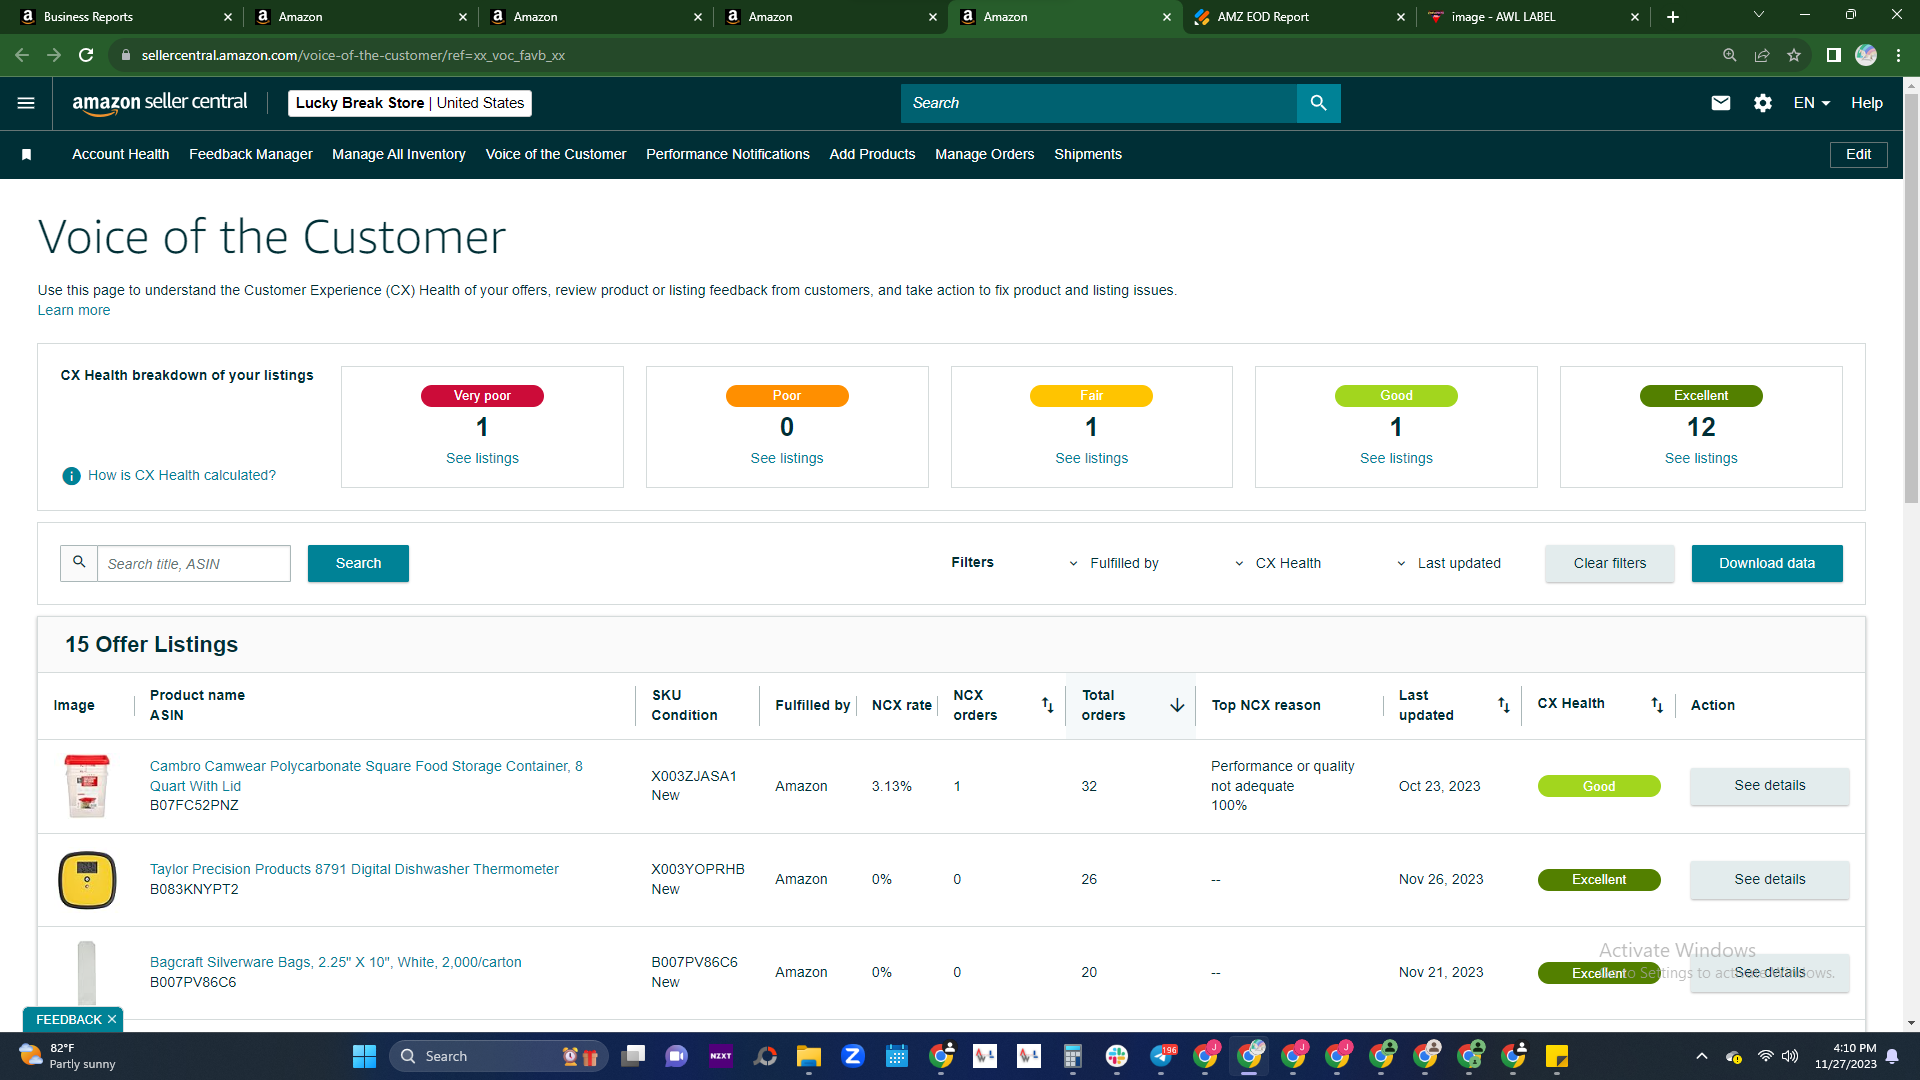This screenshot has width=1920, height=1080.
Task: Open the Lucky Break Store account switcher
Action: [410, 103]
